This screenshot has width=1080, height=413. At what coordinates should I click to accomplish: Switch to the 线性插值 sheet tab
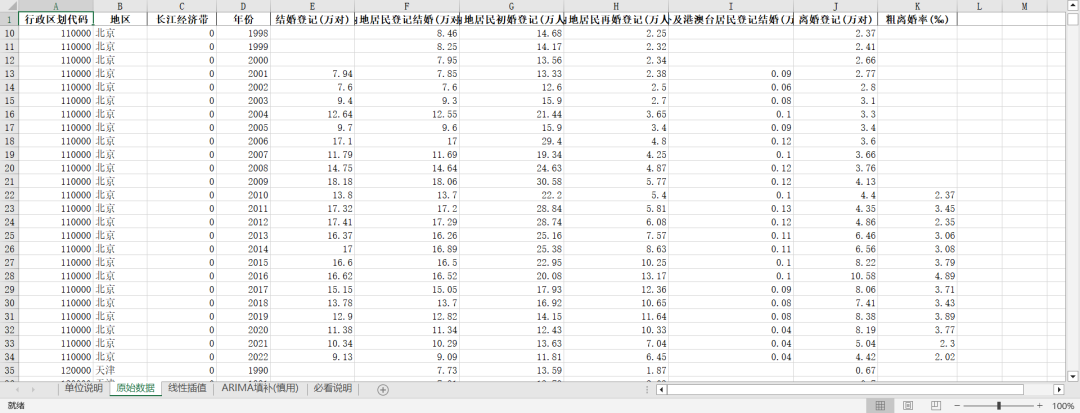click(x=187, y=388)
